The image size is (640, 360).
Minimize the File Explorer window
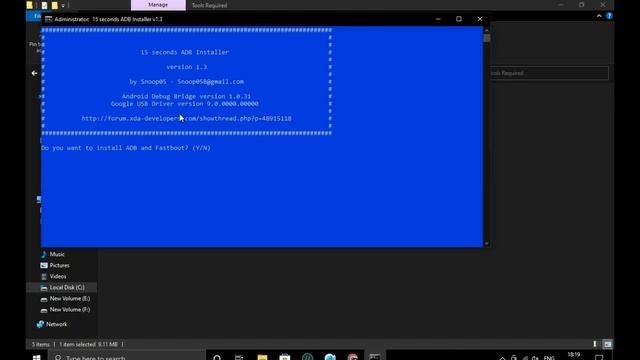(x=561, y=5)
